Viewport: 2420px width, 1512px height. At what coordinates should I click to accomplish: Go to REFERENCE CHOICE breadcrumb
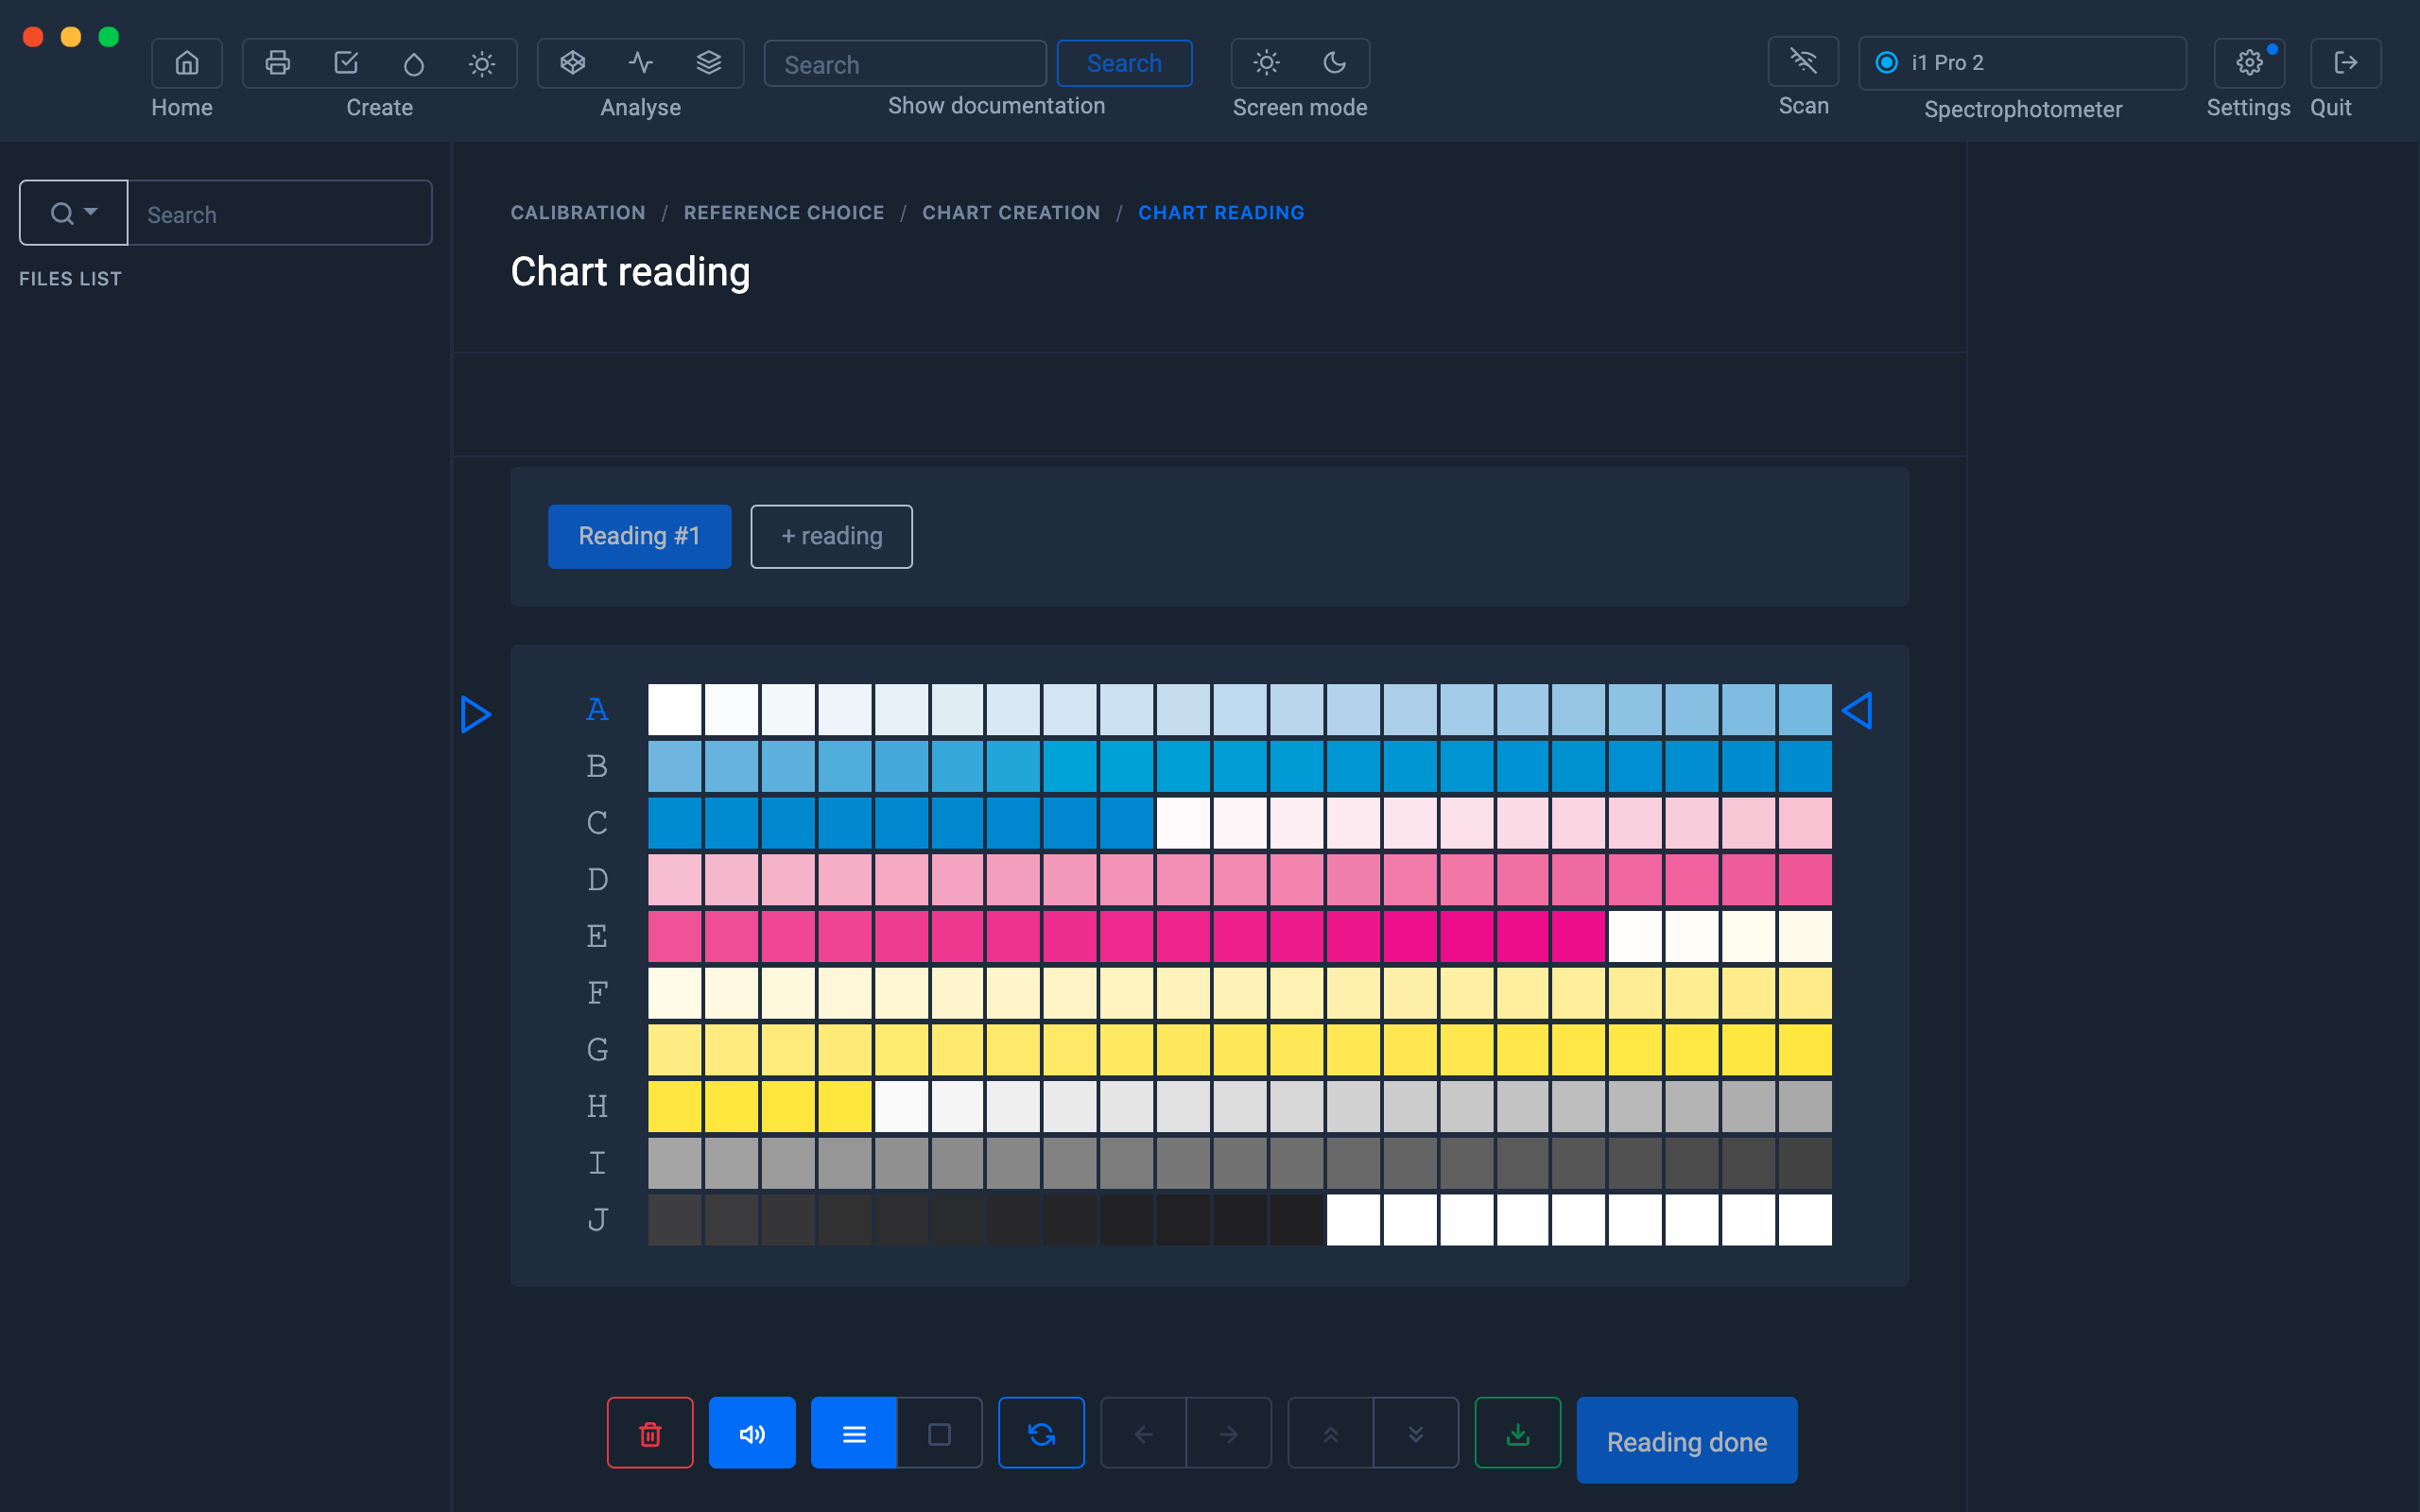(784, 213)
